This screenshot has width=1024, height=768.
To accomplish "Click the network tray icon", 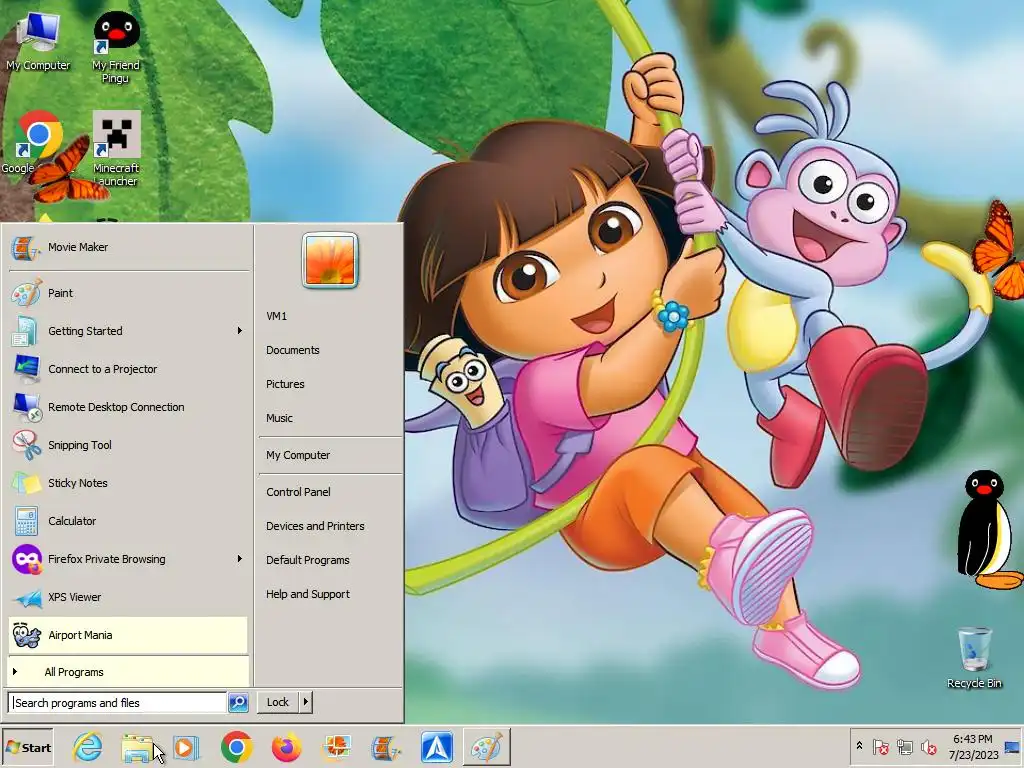I will pyautogui.click(x=904, y=746).
